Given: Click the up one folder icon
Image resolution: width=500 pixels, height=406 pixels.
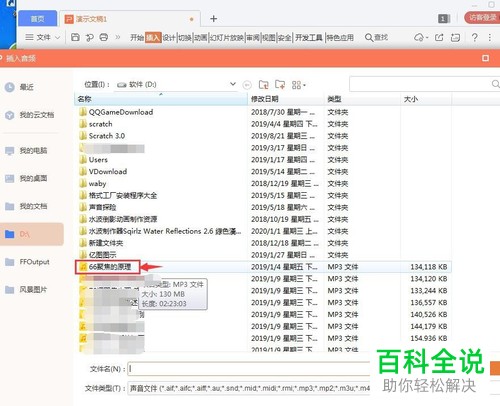Looking at the screenshot, I should pyautogui.click(x=264, y=85).
